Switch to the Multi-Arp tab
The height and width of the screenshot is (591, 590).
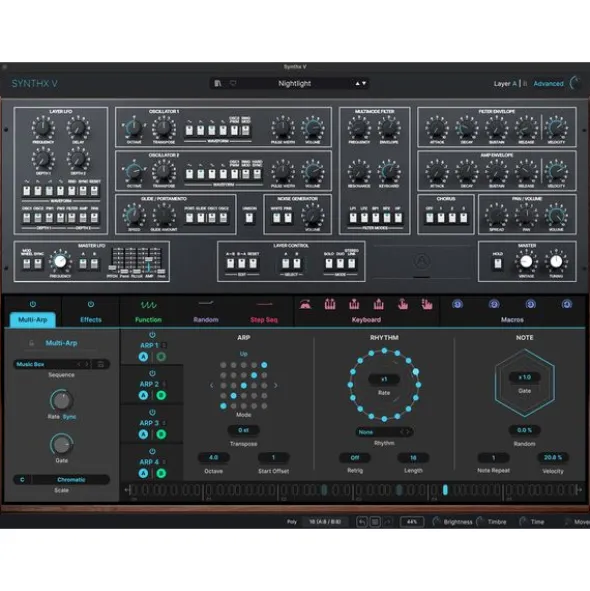[33, 320]
